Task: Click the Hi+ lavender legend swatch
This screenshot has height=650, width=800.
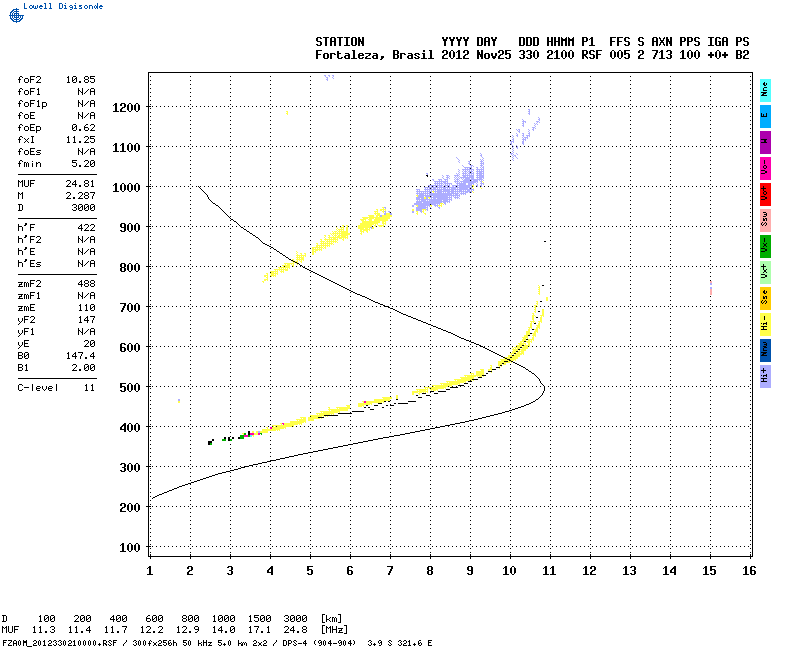Action: pyautogui.click(x=764, y=376)
